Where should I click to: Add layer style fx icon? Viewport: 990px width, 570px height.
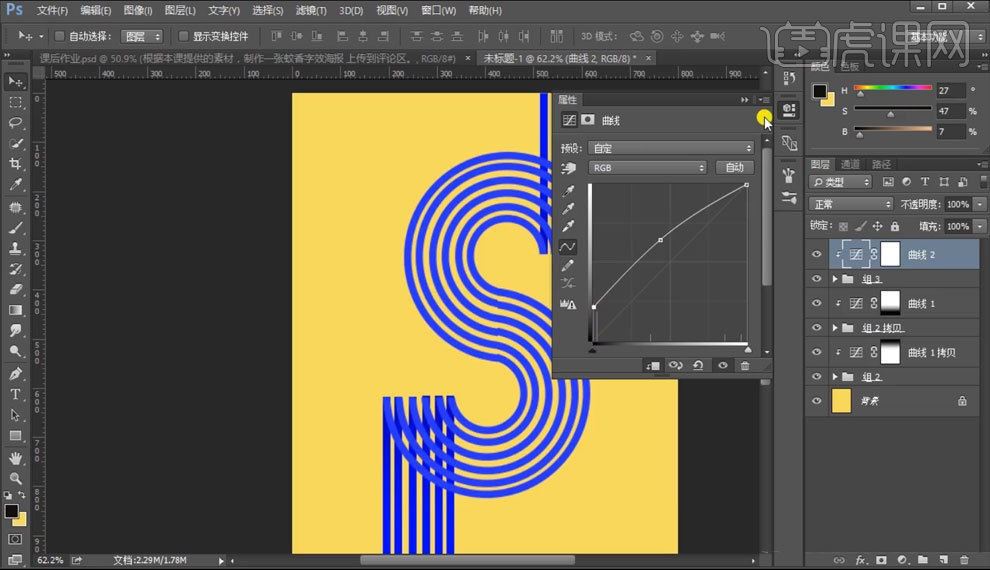[x=861, y=560]
